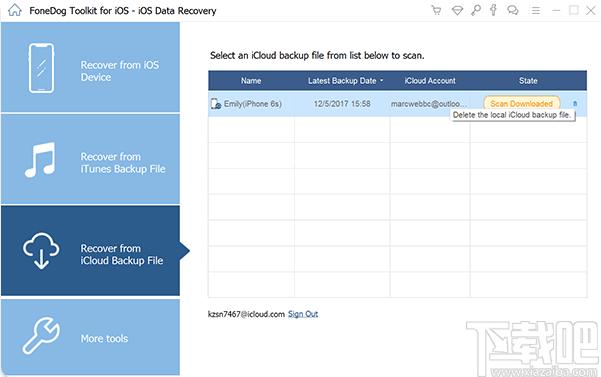601x377 pixels.
Task: Sort by Latest Backup Date arrow
Action: [x=381, y=81]
